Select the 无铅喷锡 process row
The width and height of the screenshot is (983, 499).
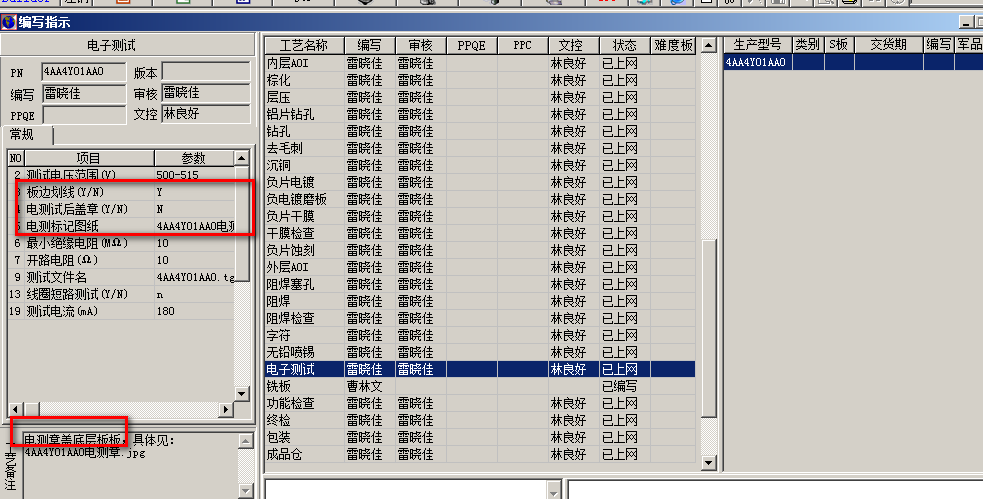click(480, 352)
